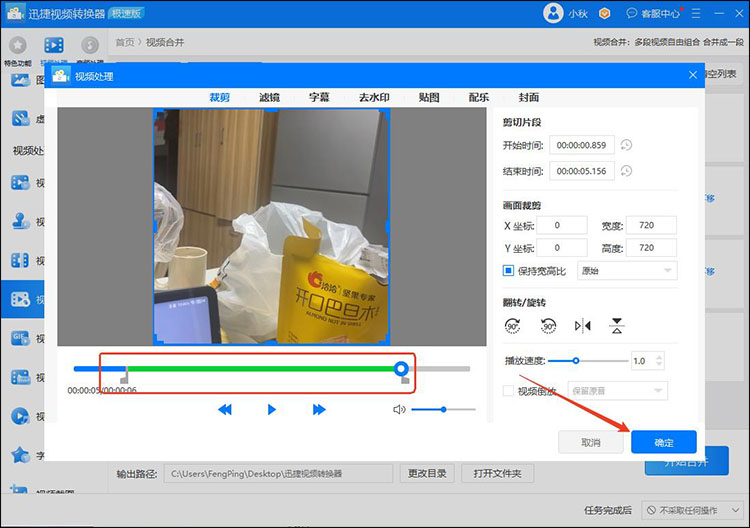Mute the preview volume speaker icon
750x528 pixels.
[399, 409]
